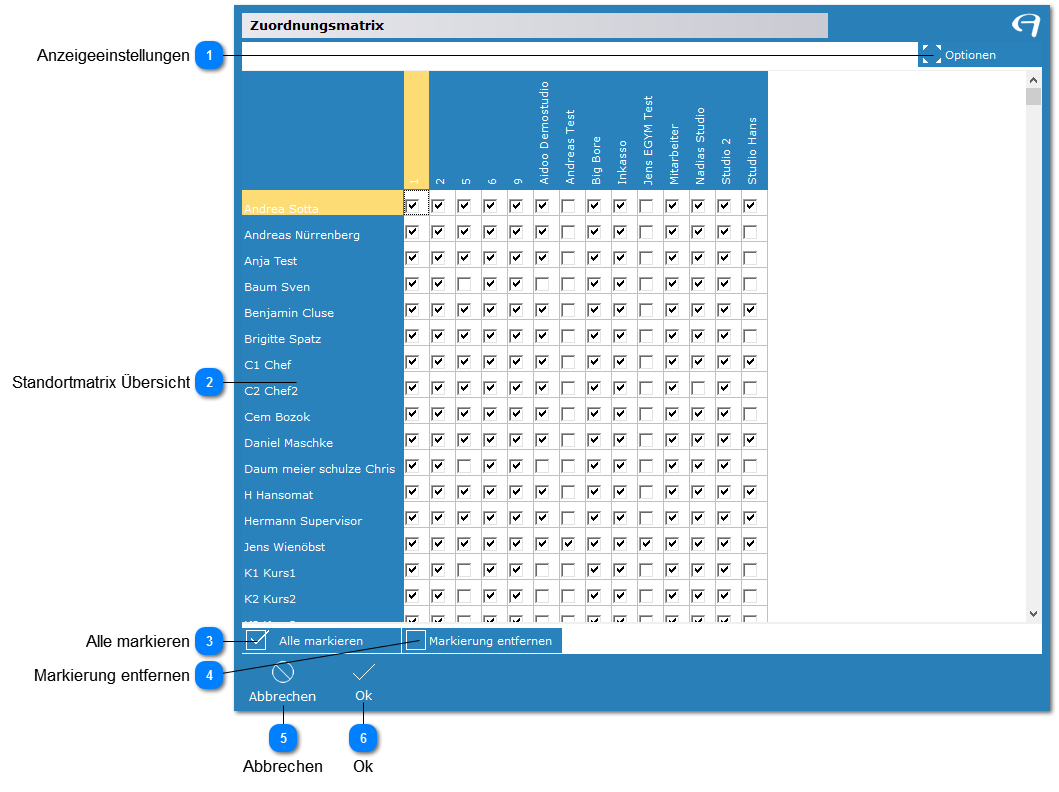1059x792 pixels.
Task: Click the Markierung entfernen button label
Action: (x=490, y=641)
